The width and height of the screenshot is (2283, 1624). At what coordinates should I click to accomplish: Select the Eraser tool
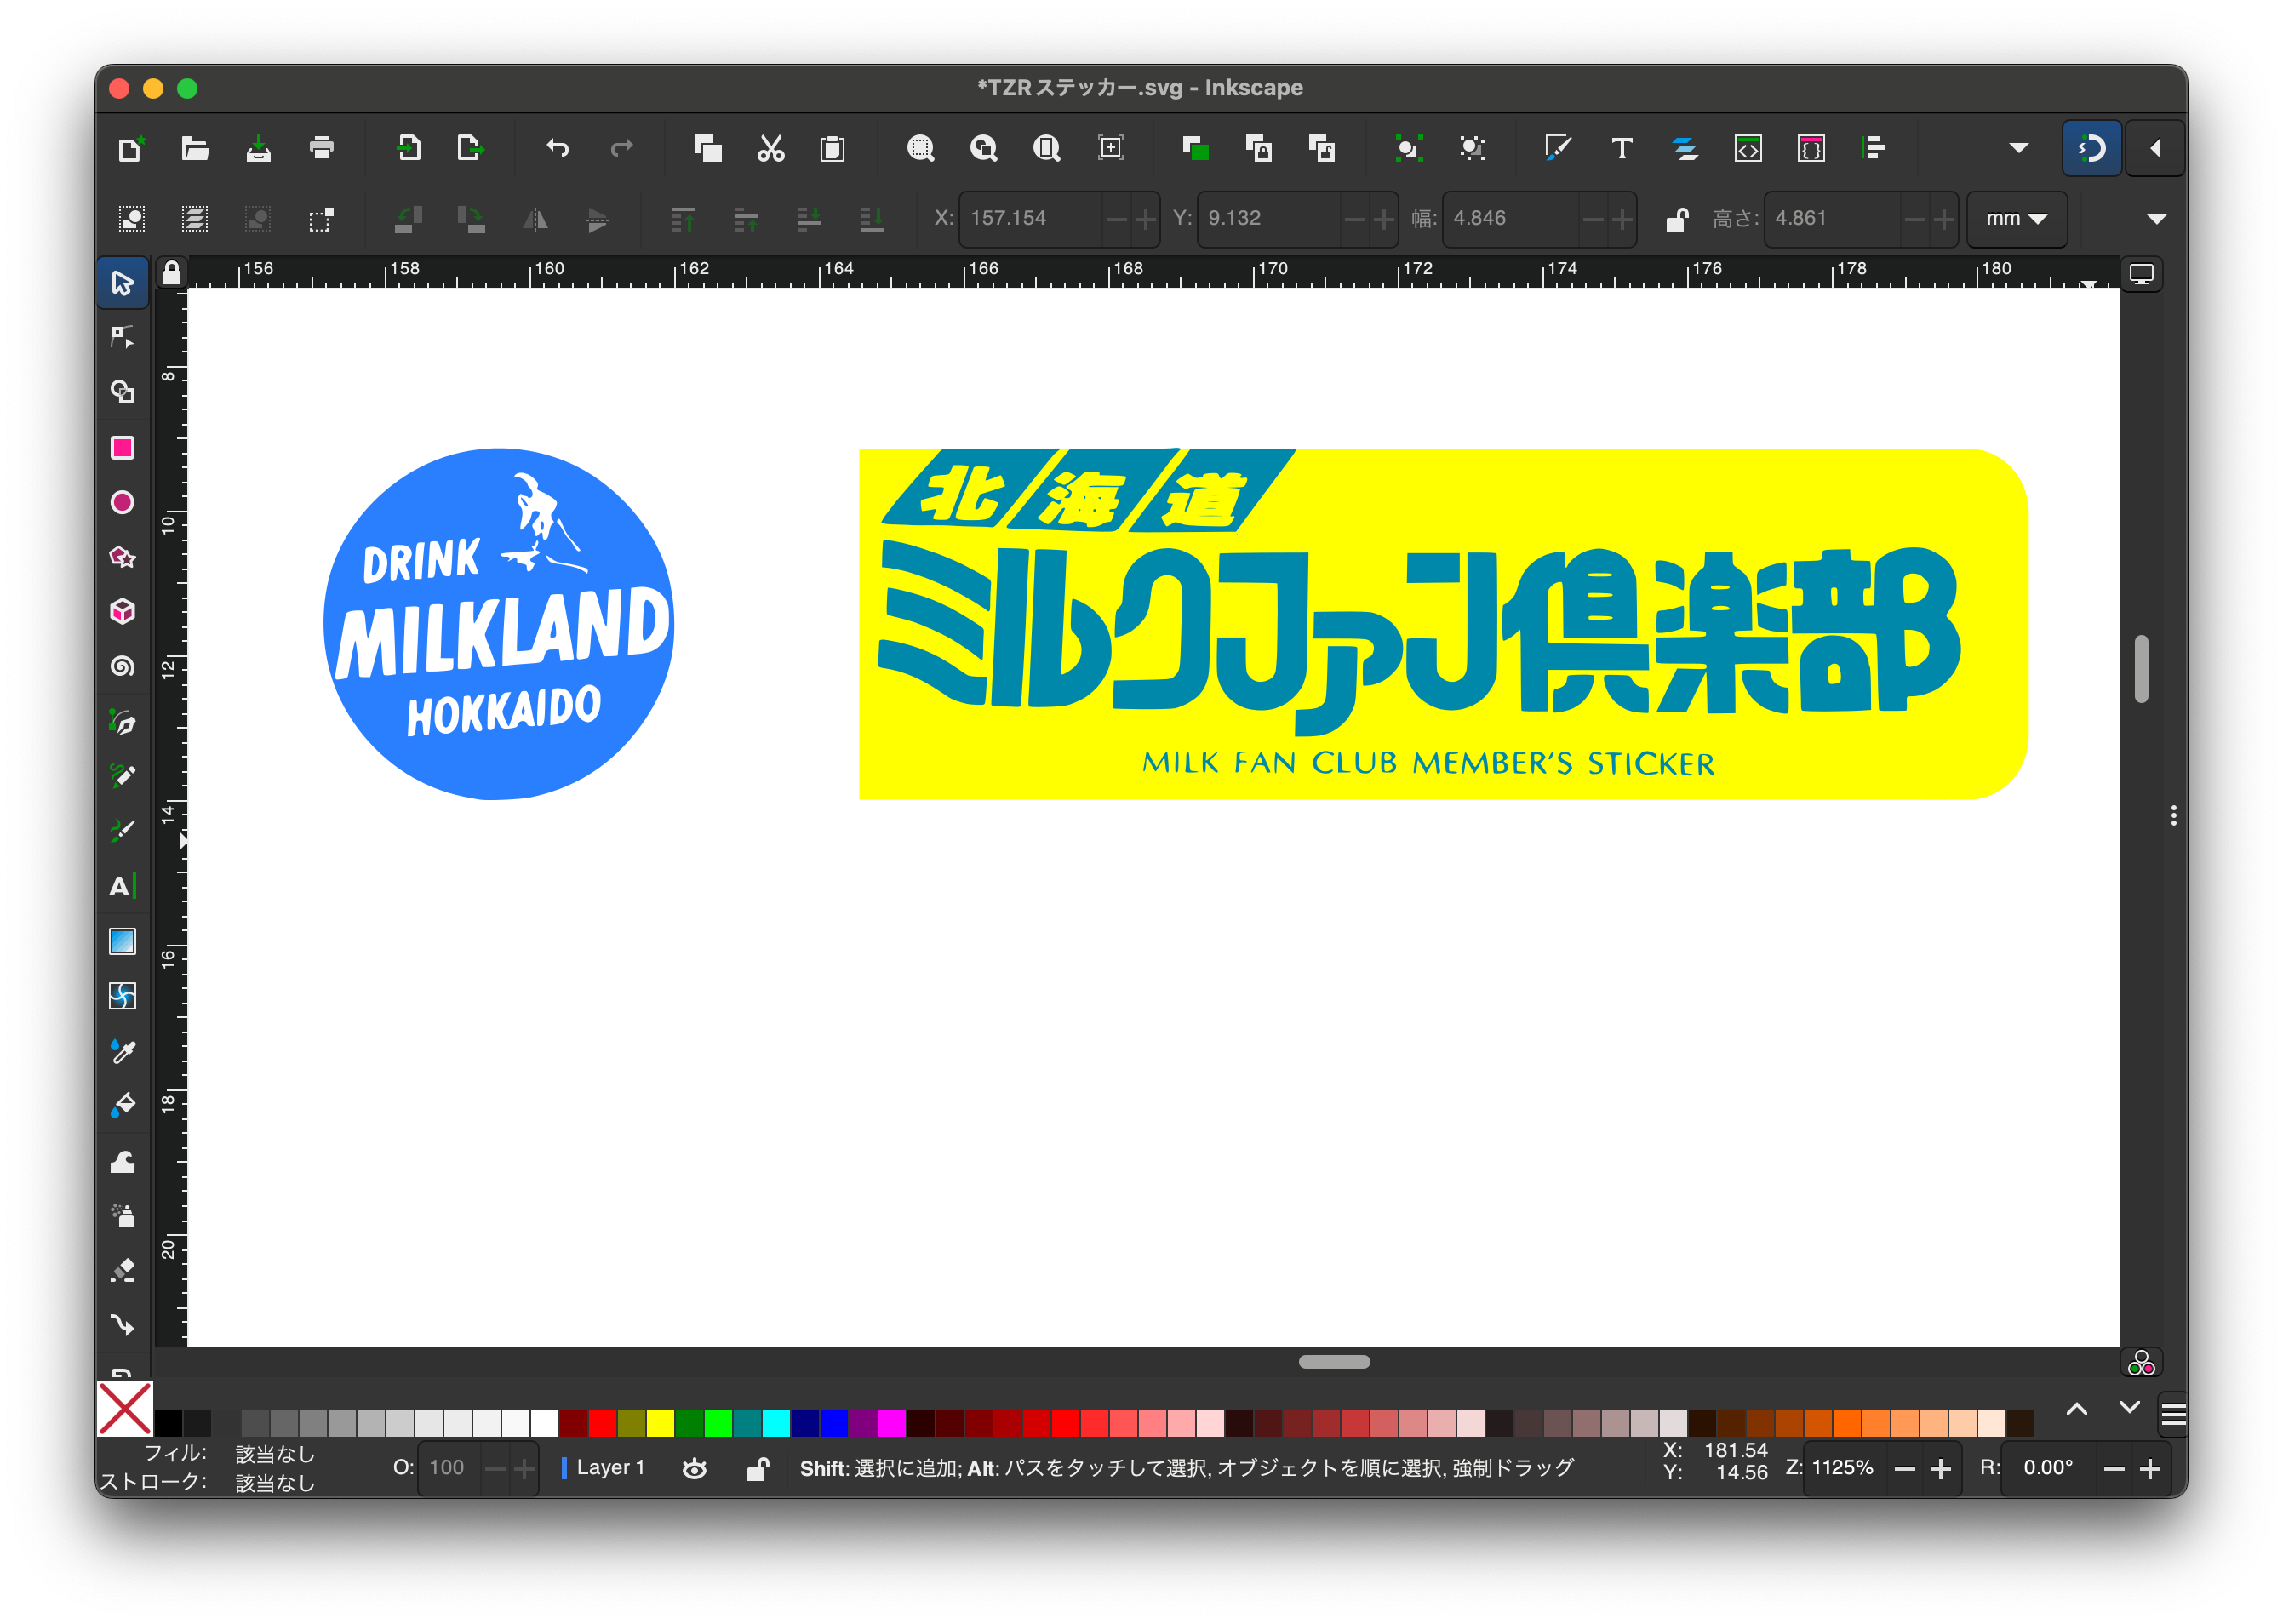[123, 1270]
